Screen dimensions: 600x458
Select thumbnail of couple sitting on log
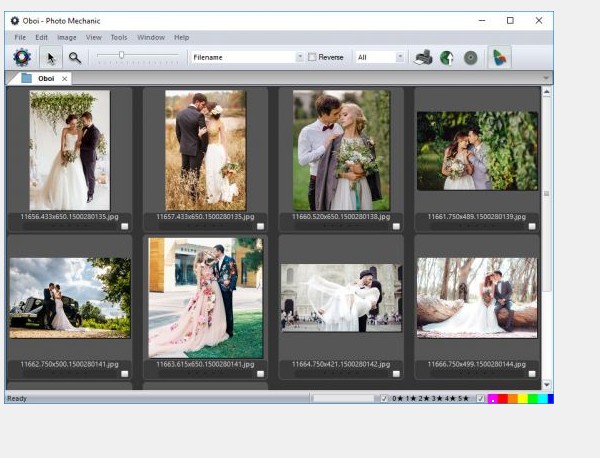point(477,298)
